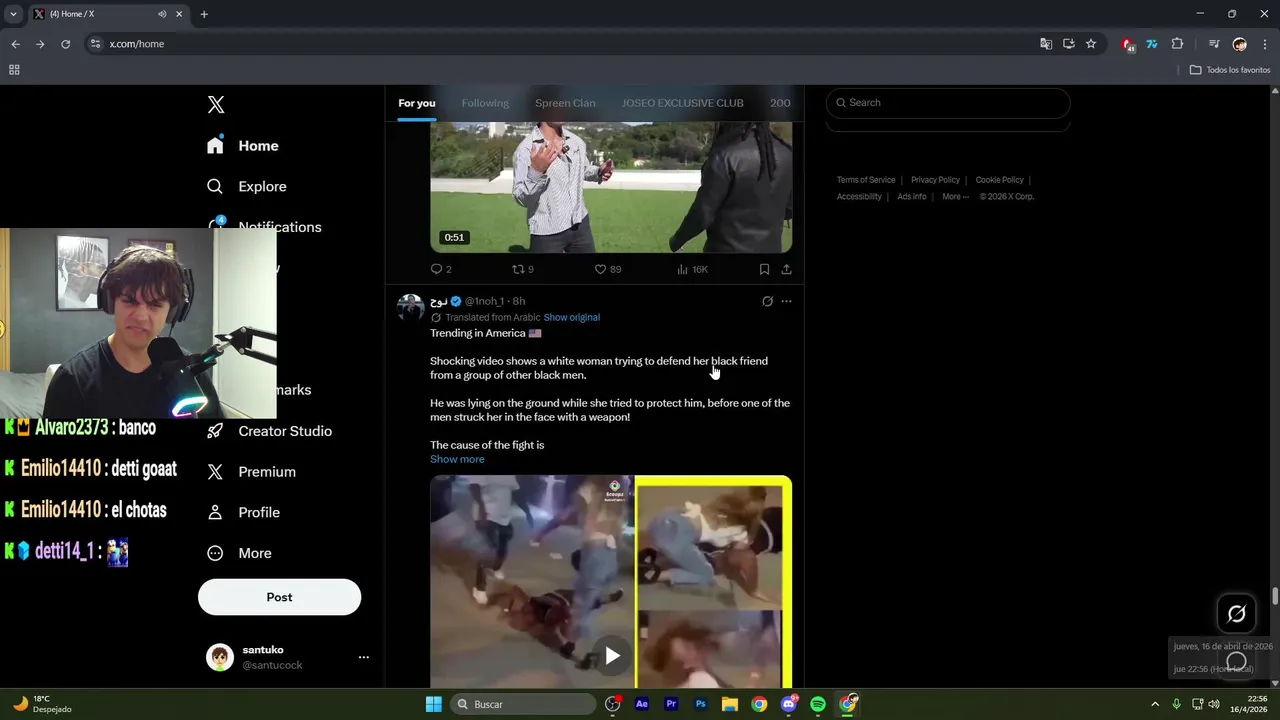Open Chrome extensions puzzle icon
The height and width of the screenshot is (720, 1280).
tap(1177, 44)
